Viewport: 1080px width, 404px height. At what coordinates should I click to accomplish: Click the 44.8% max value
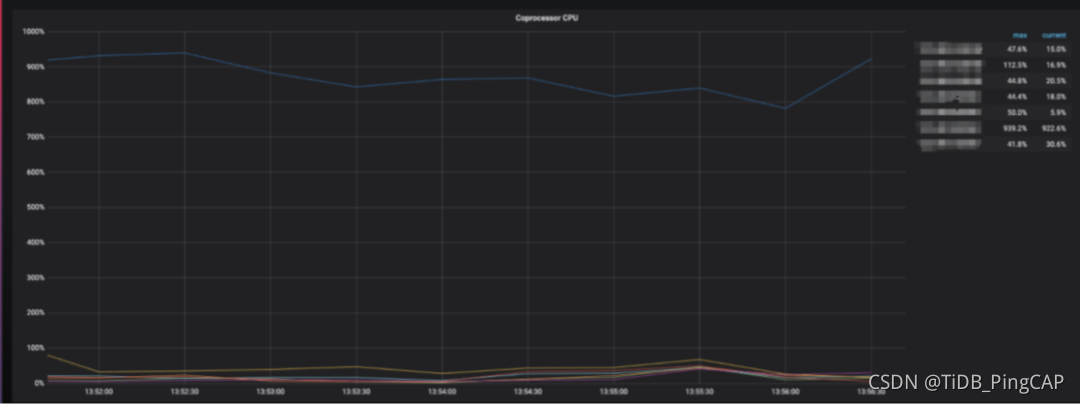point(1017,81)
